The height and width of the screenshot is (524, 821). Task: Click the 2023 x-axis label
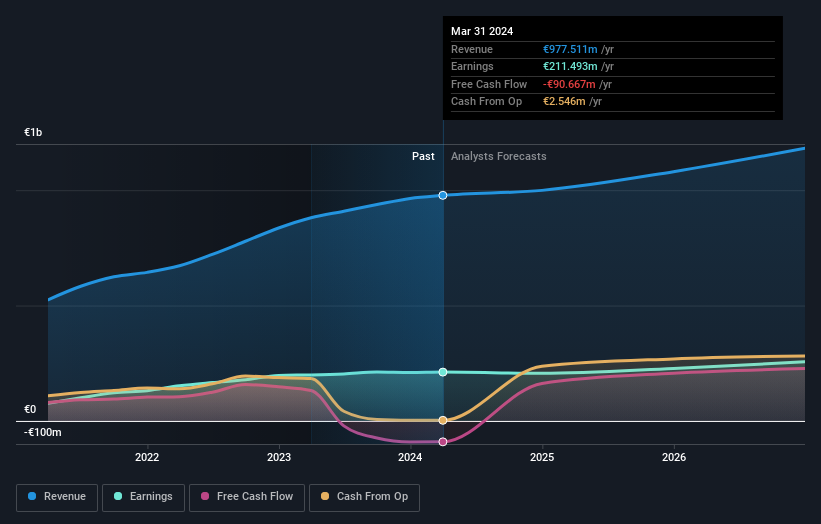[279, 457]
